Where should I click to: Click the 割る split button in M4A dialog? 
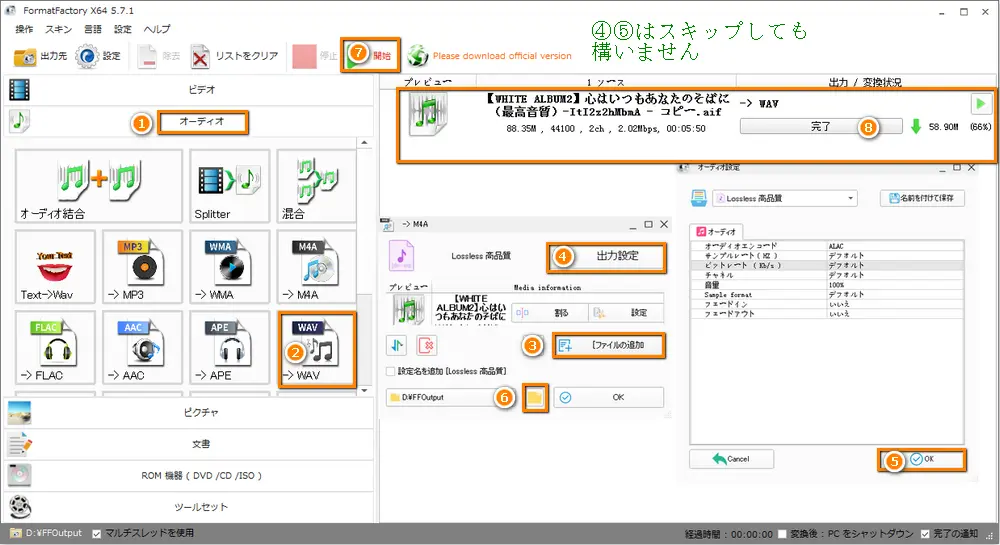coord(549,312)
